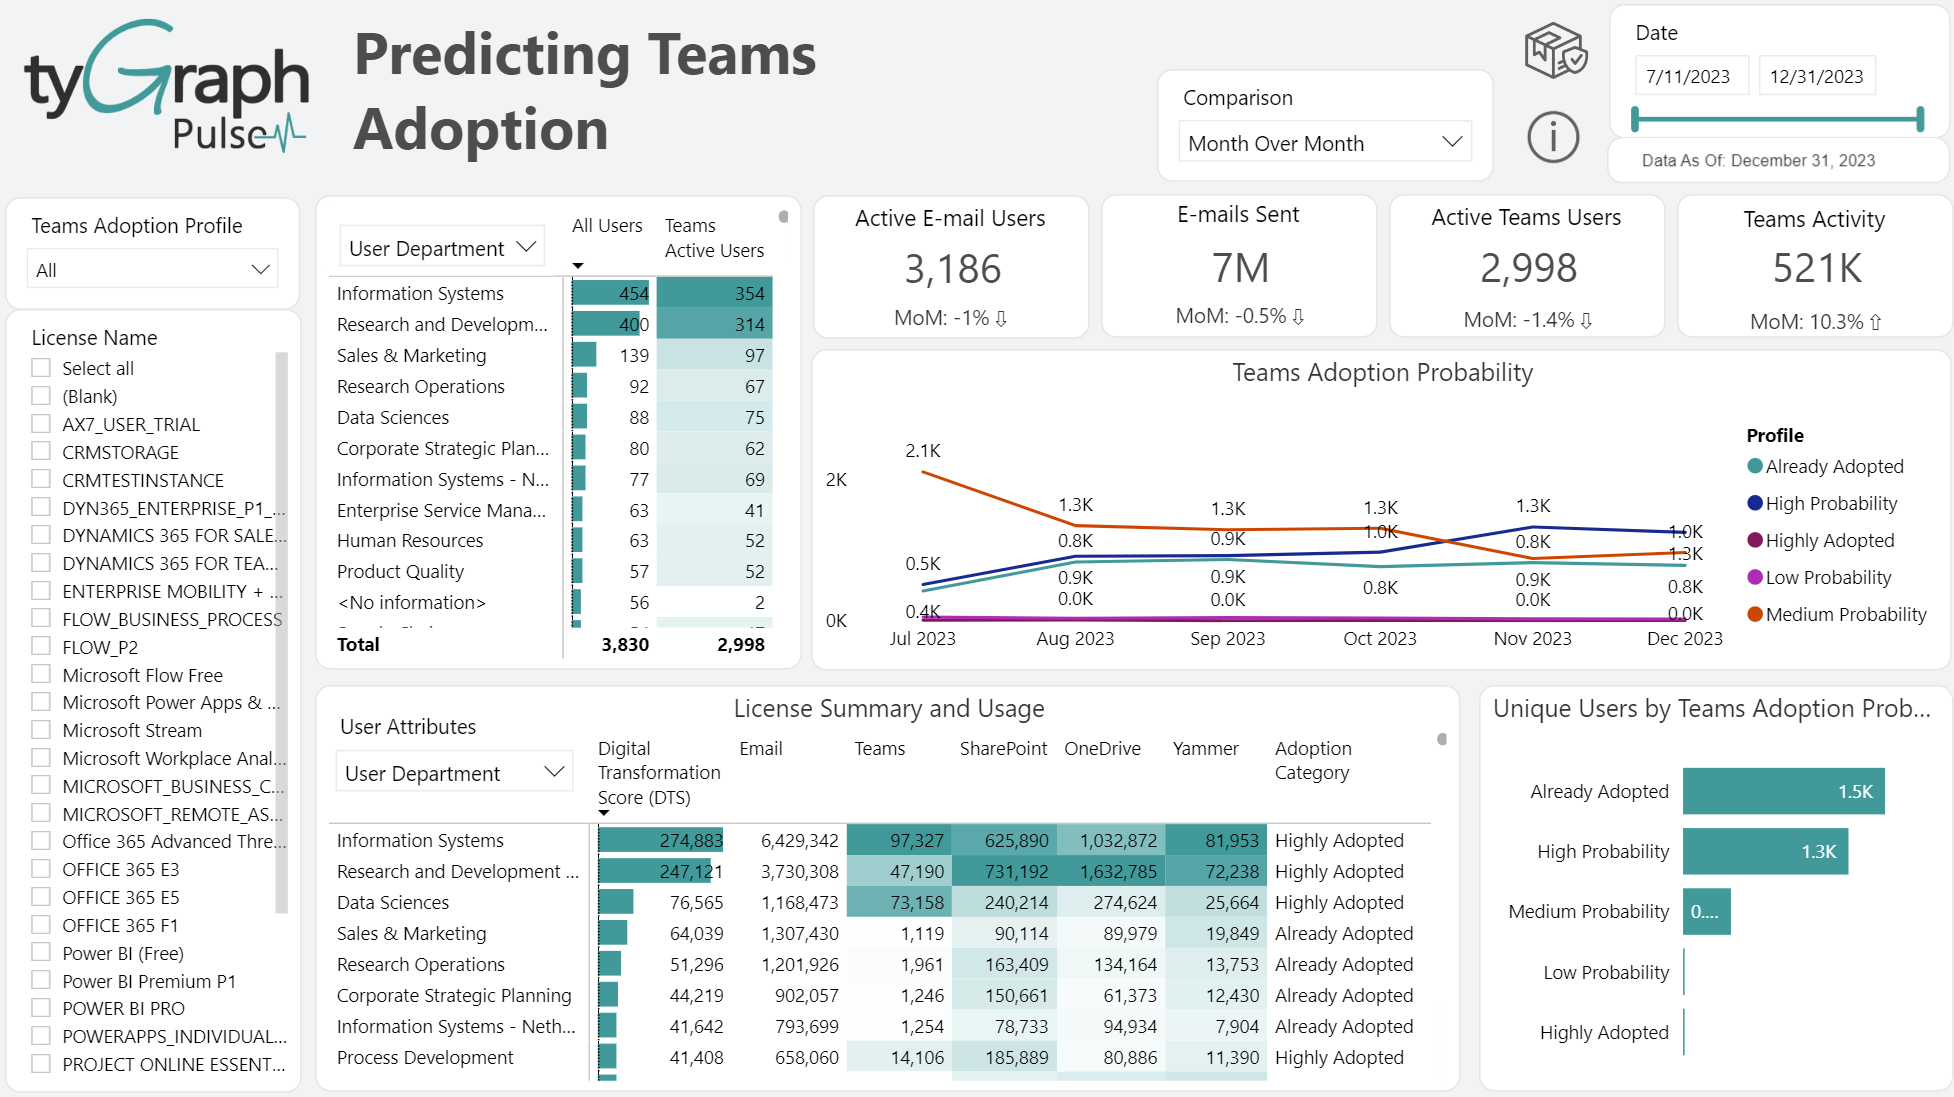Click the certified package icon near the Date panel

(x=1553, y=51)
